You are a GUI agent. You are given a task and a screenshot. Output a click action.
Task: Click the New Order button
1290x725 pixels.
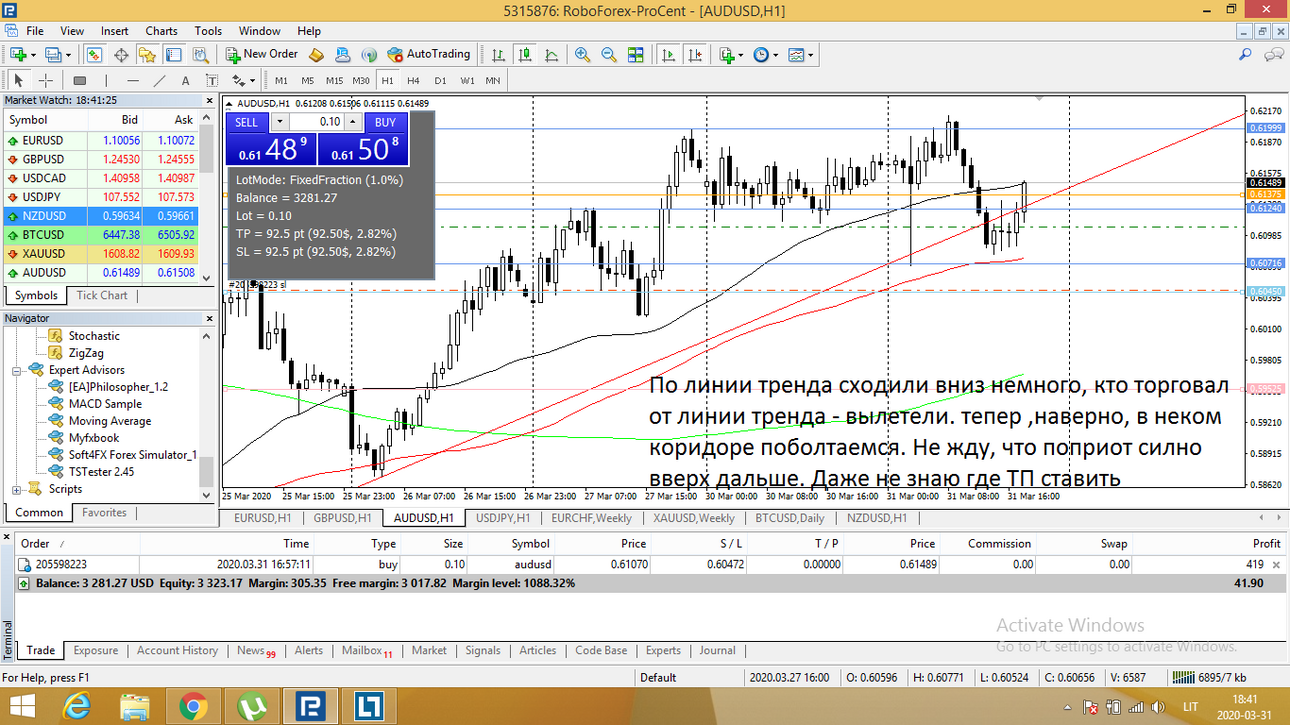click(x=262, y=54)
